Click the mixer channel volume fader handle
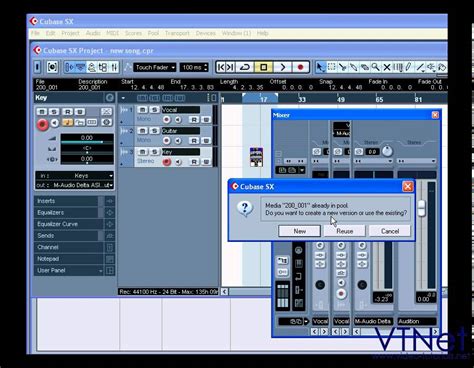 pyautogui.click(x=421, y=208)
